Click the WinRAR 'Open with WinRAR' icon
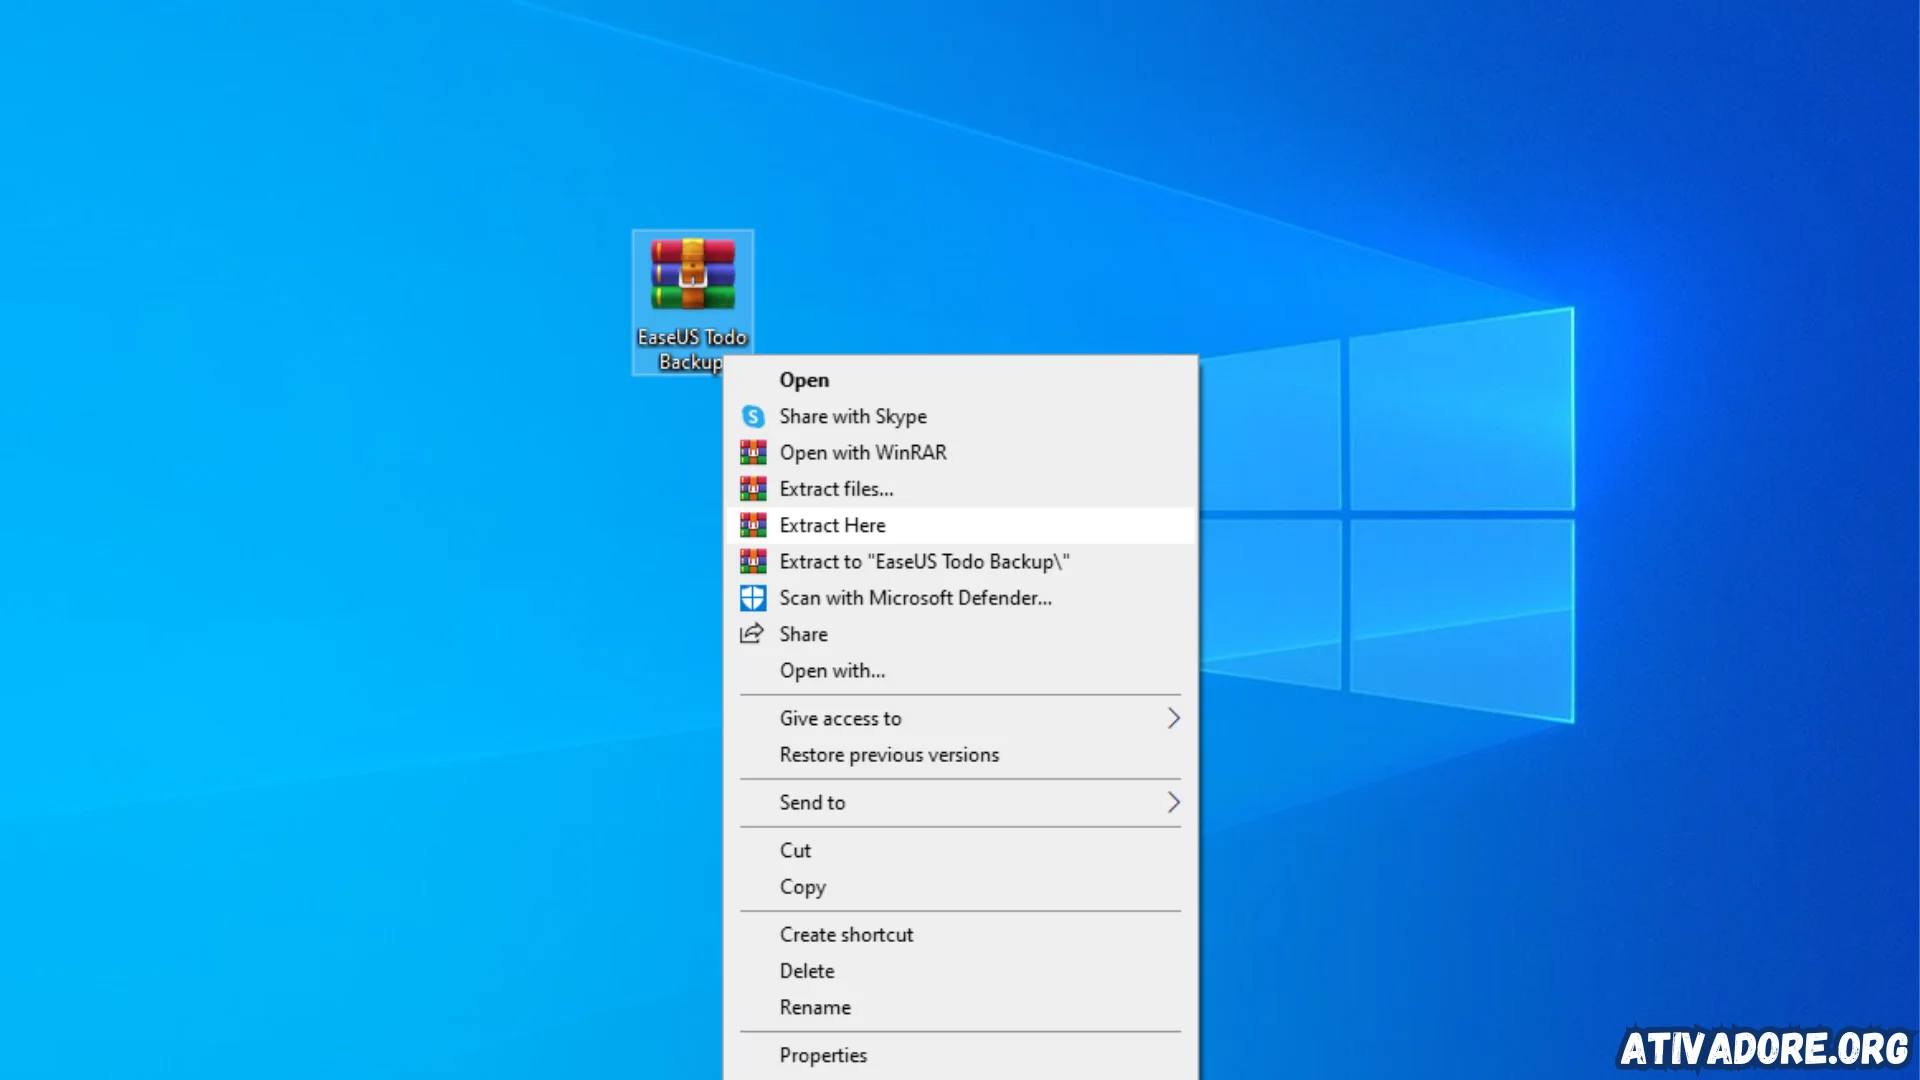The image size is (1920, 1080). click(752, 451)
